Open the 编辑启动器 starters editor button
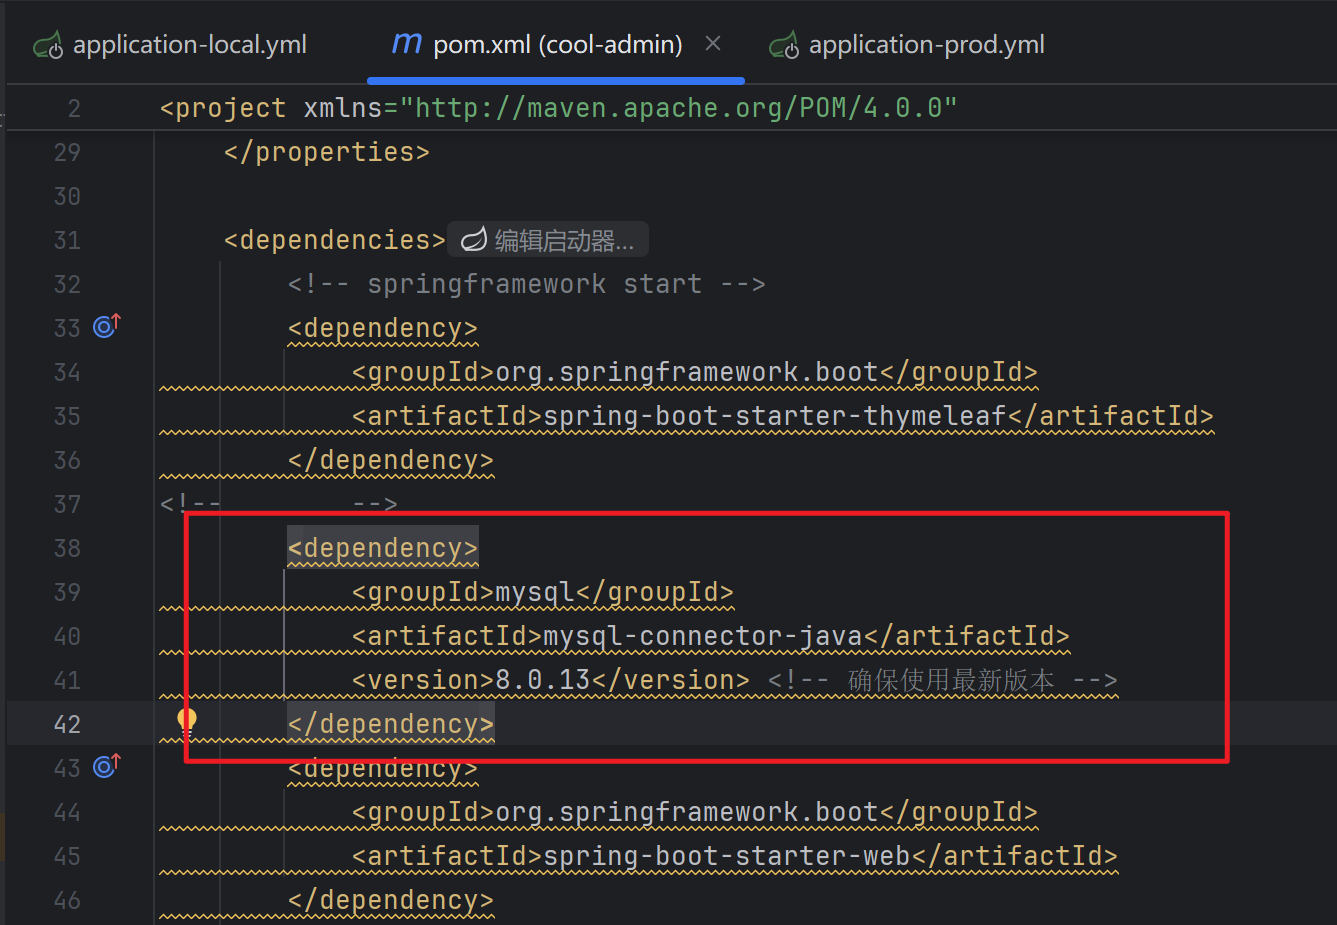This screenshot has height=925, width=1337. [547, 239]
